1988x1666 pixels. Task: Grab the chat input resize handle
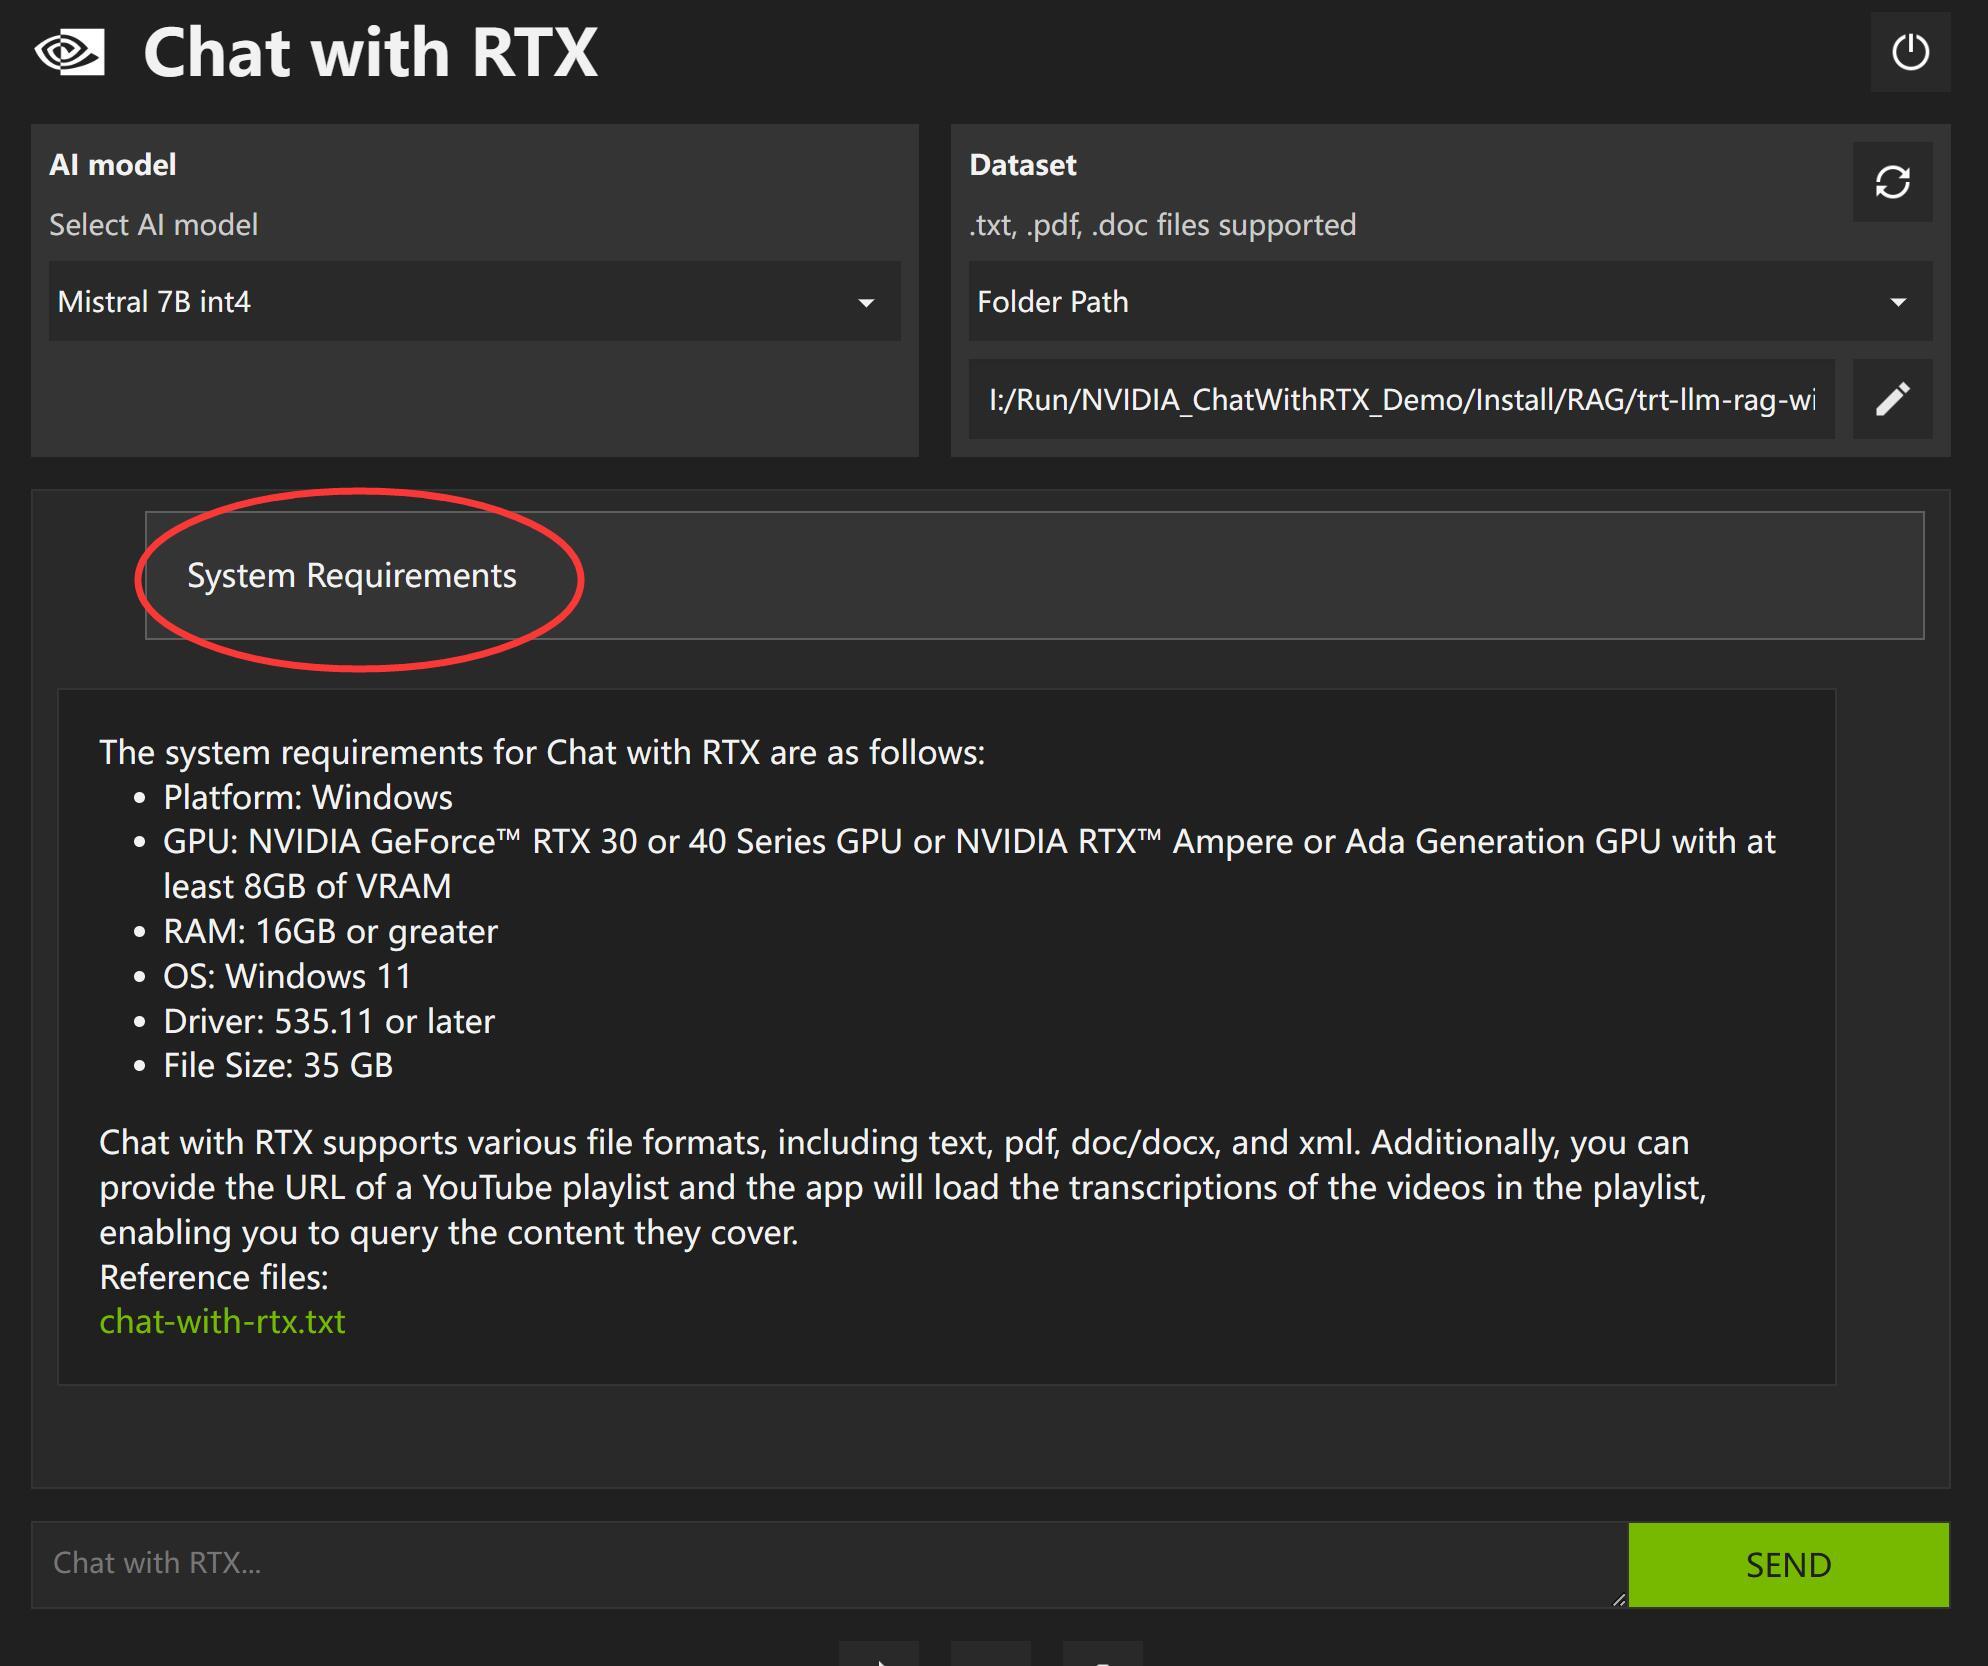1618,1599
